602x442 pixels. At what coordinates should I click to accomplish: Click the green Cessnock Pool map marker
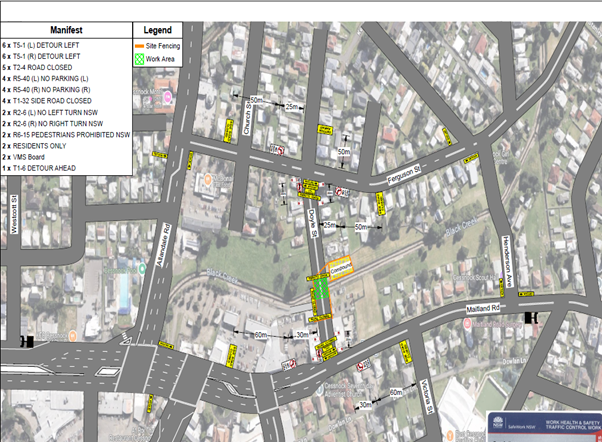coord(143,268)
